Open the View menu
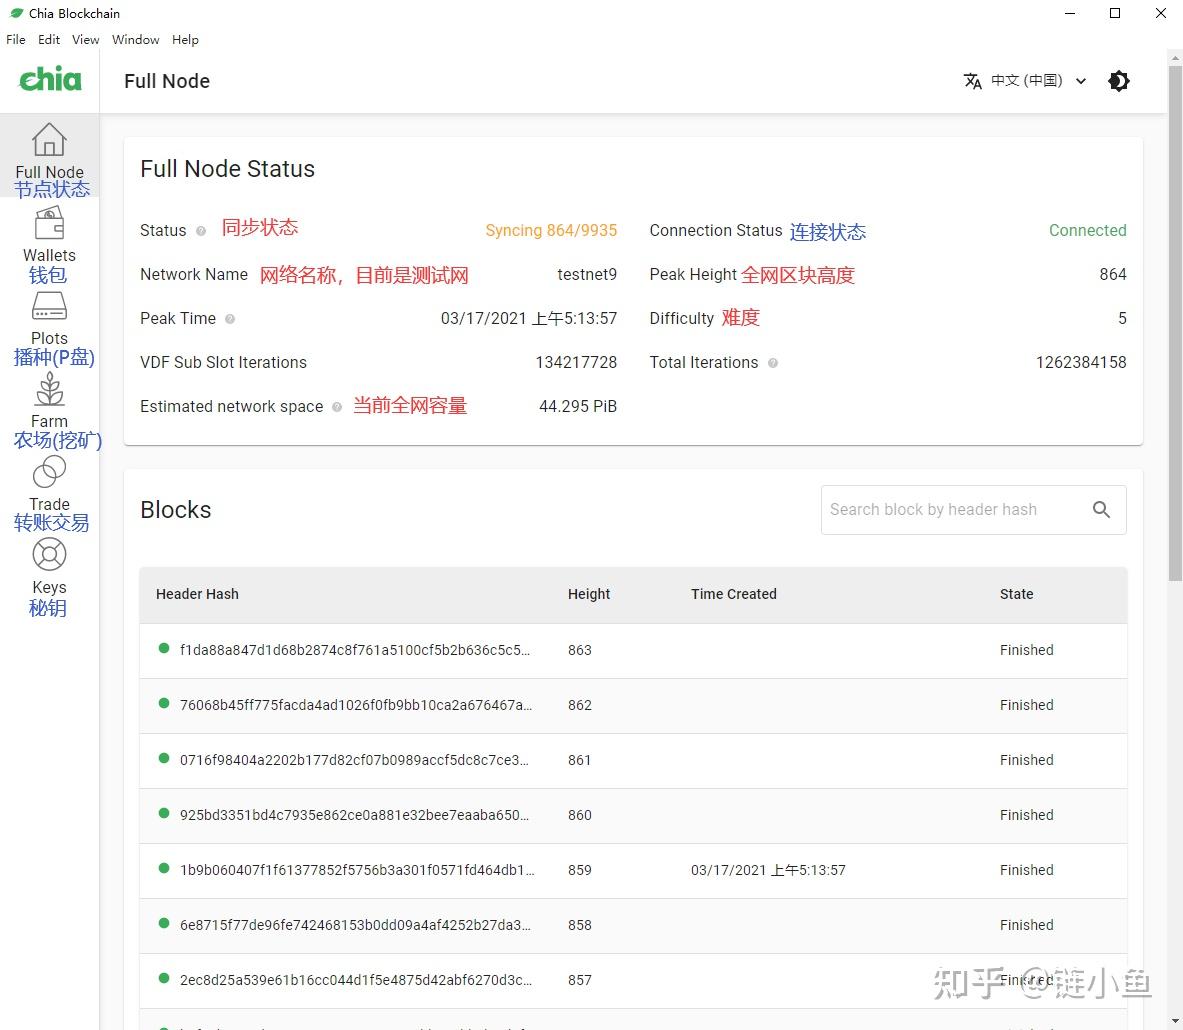 coord(85,40)
